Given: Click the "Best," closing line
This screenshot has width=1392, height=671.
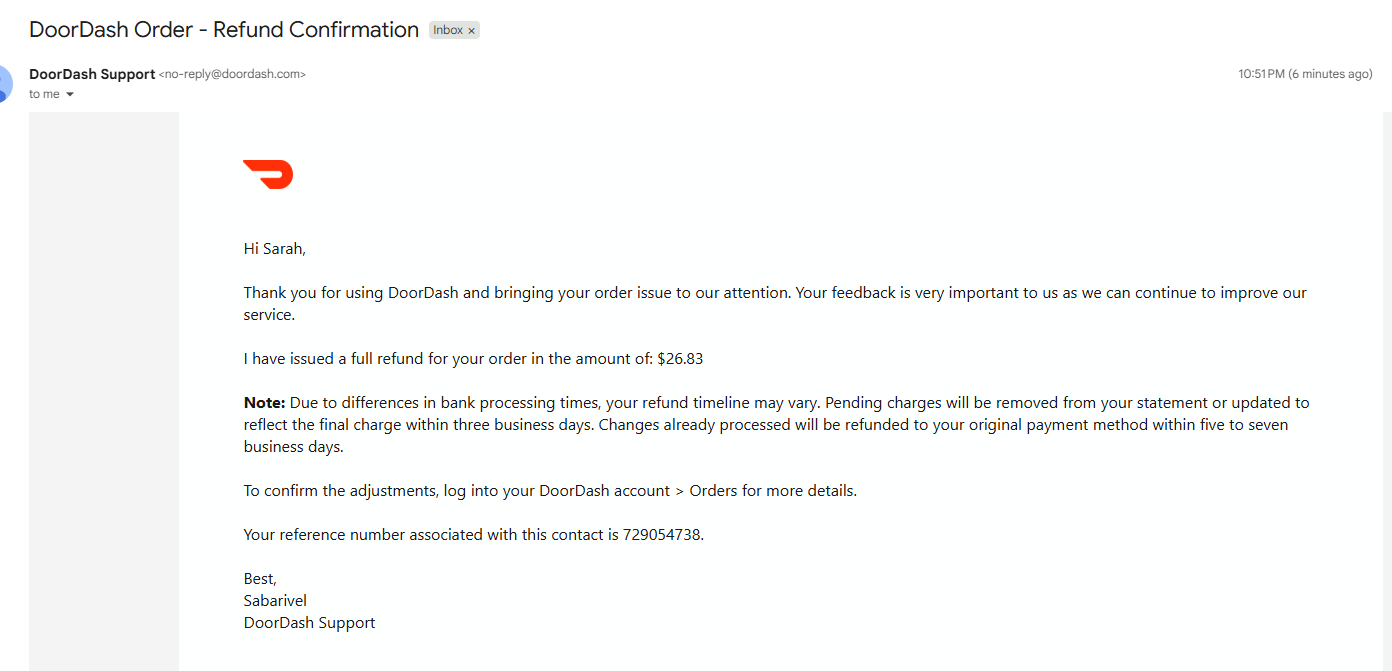Looking at the screenshot, I should [x=260, y=579].
